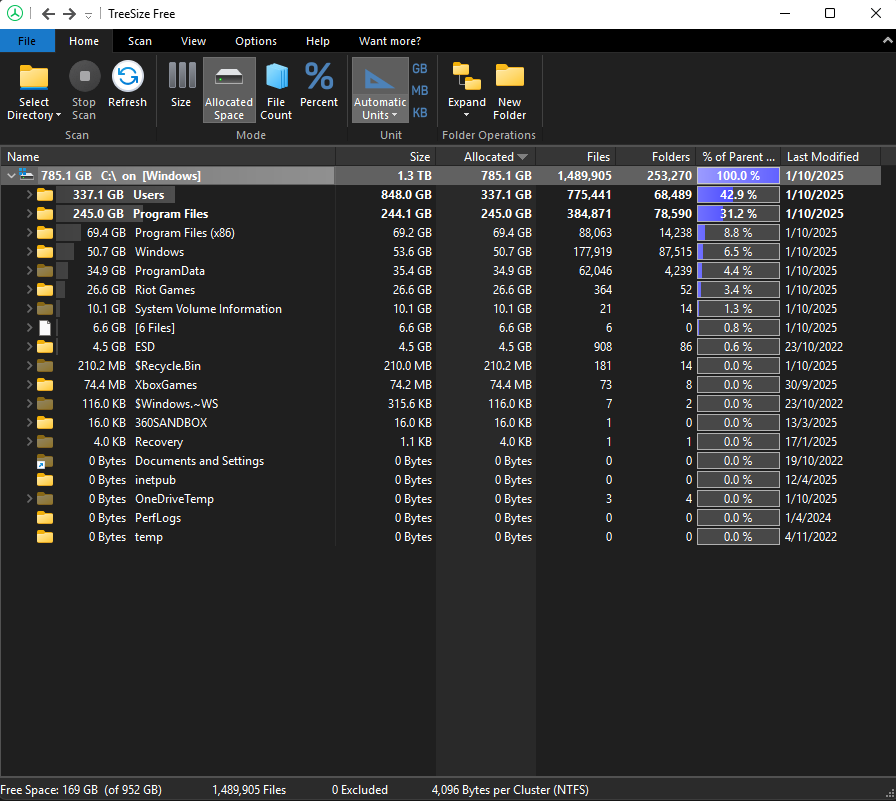Sort by % of Parent column
This screenshot has width=896, height=801.
point(738,157)
